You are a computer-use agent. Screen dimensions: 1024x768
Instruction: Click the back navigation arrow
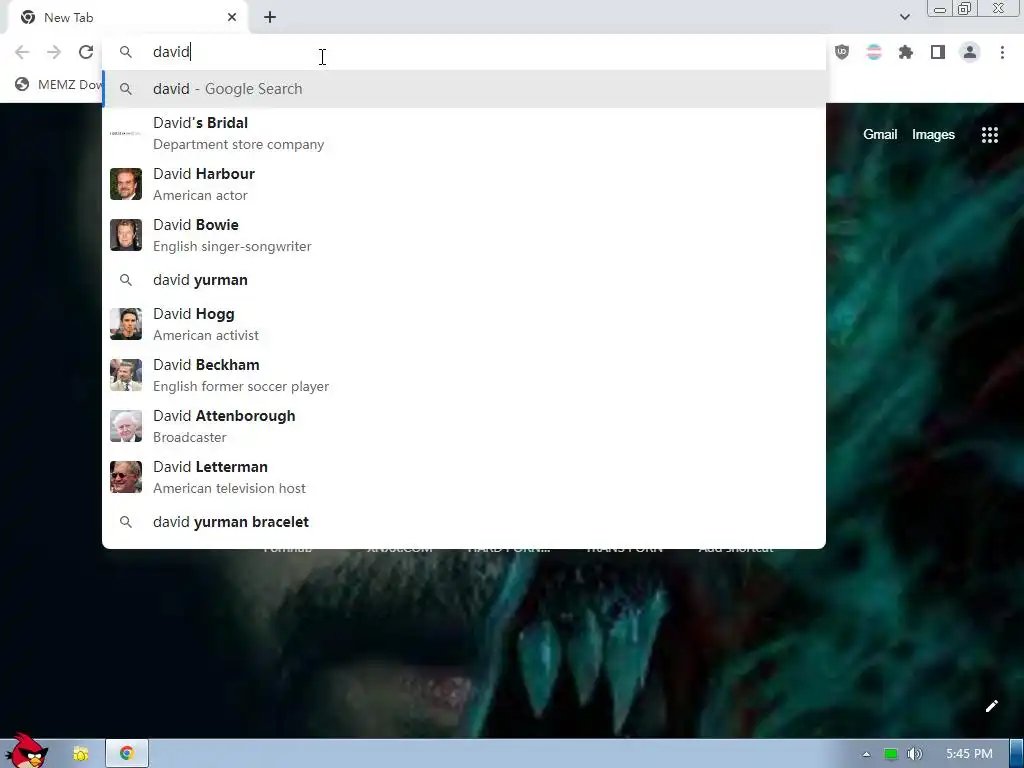(22, 52)
